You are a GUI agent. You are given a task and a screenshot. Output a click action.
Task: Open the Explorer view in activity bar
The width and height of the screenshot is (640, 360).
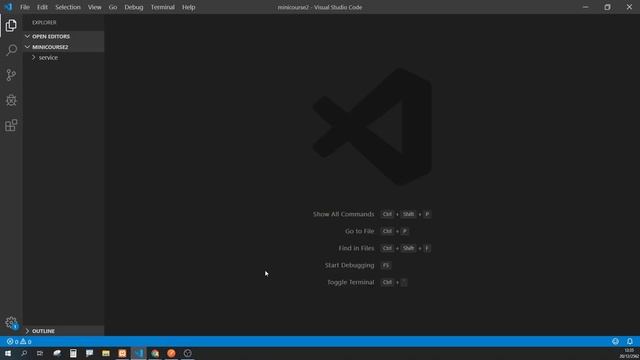(11, 26)
